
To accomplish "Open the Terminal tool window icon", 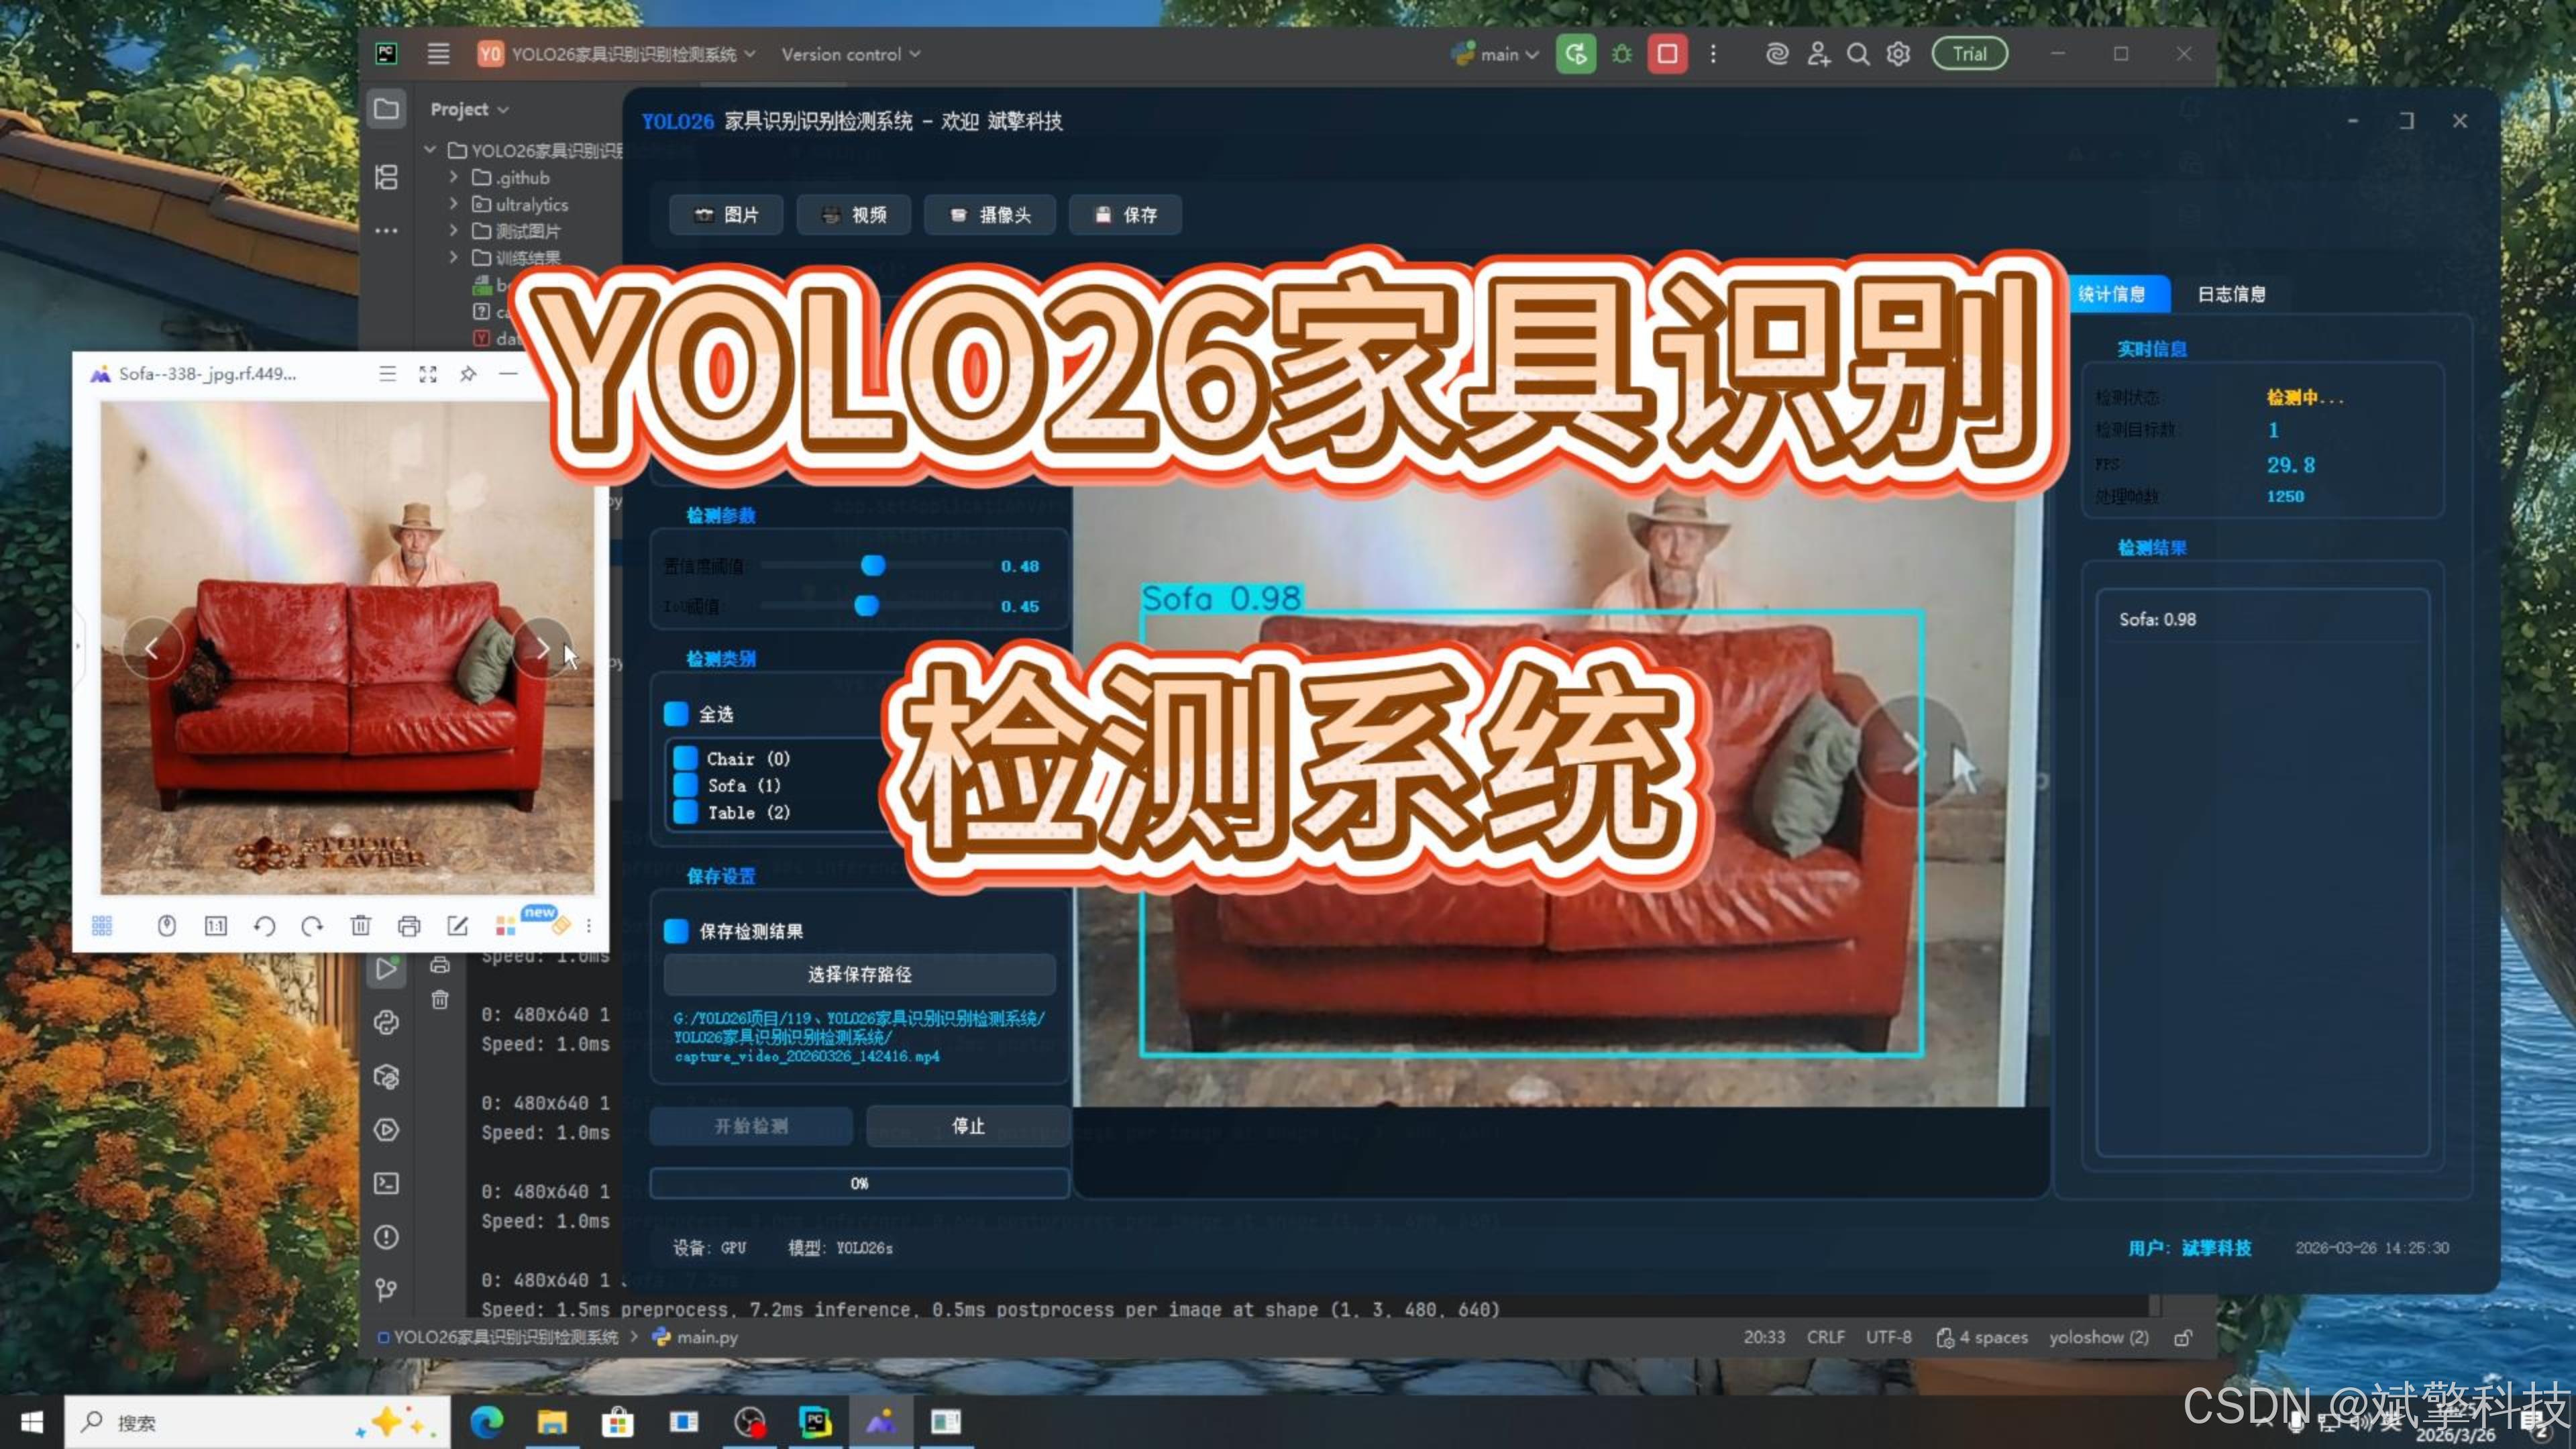I will [386, 1183].
